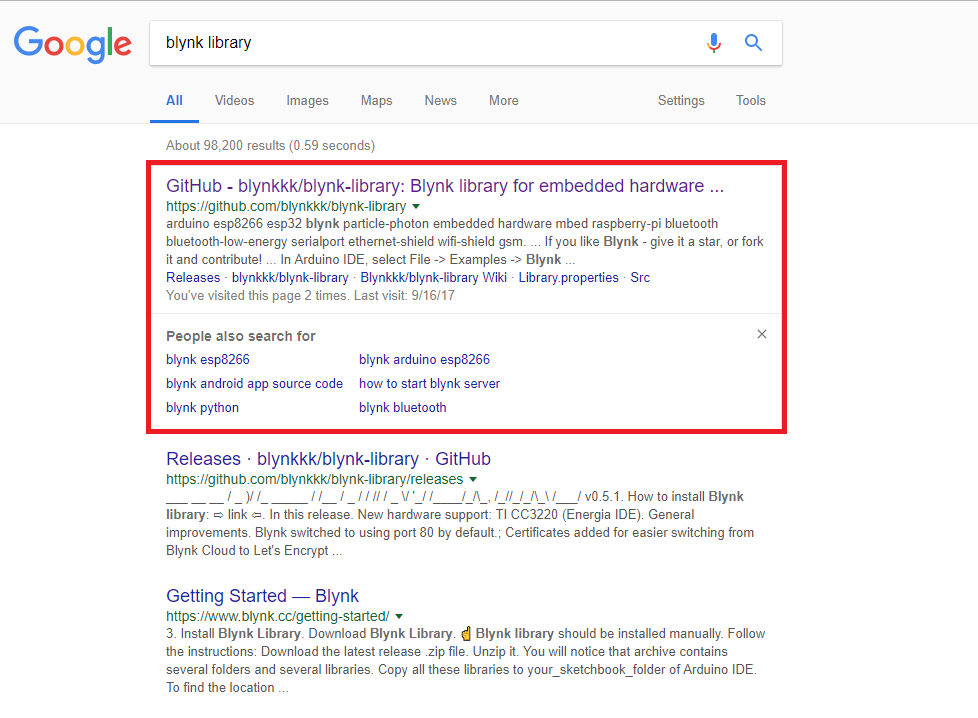Select the News tab
Image resolution: width=978 pixels, height=718 pixels.
(440, 101)
